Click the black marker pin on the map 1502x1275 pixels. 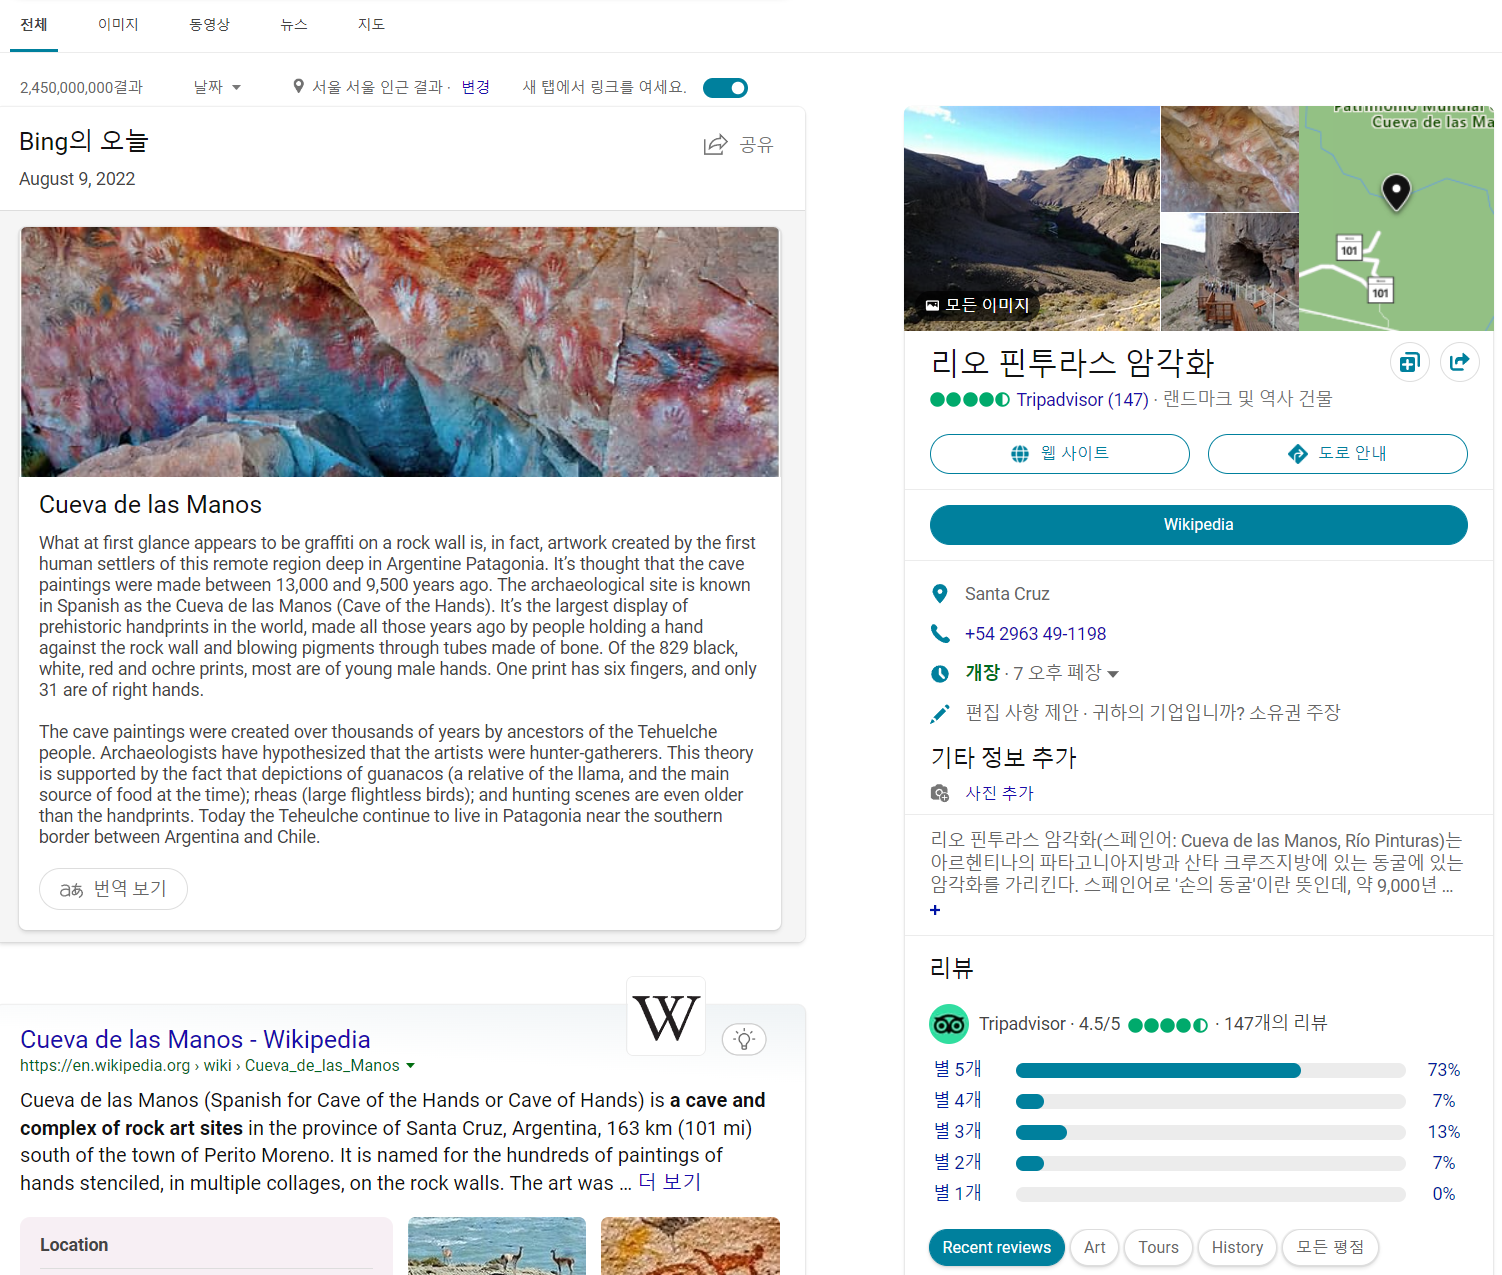[x=1396, y=191]
